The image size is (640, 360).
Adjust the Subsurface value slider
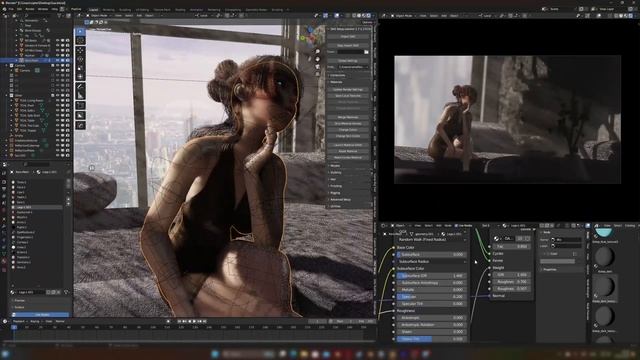[x=432, y=254]
